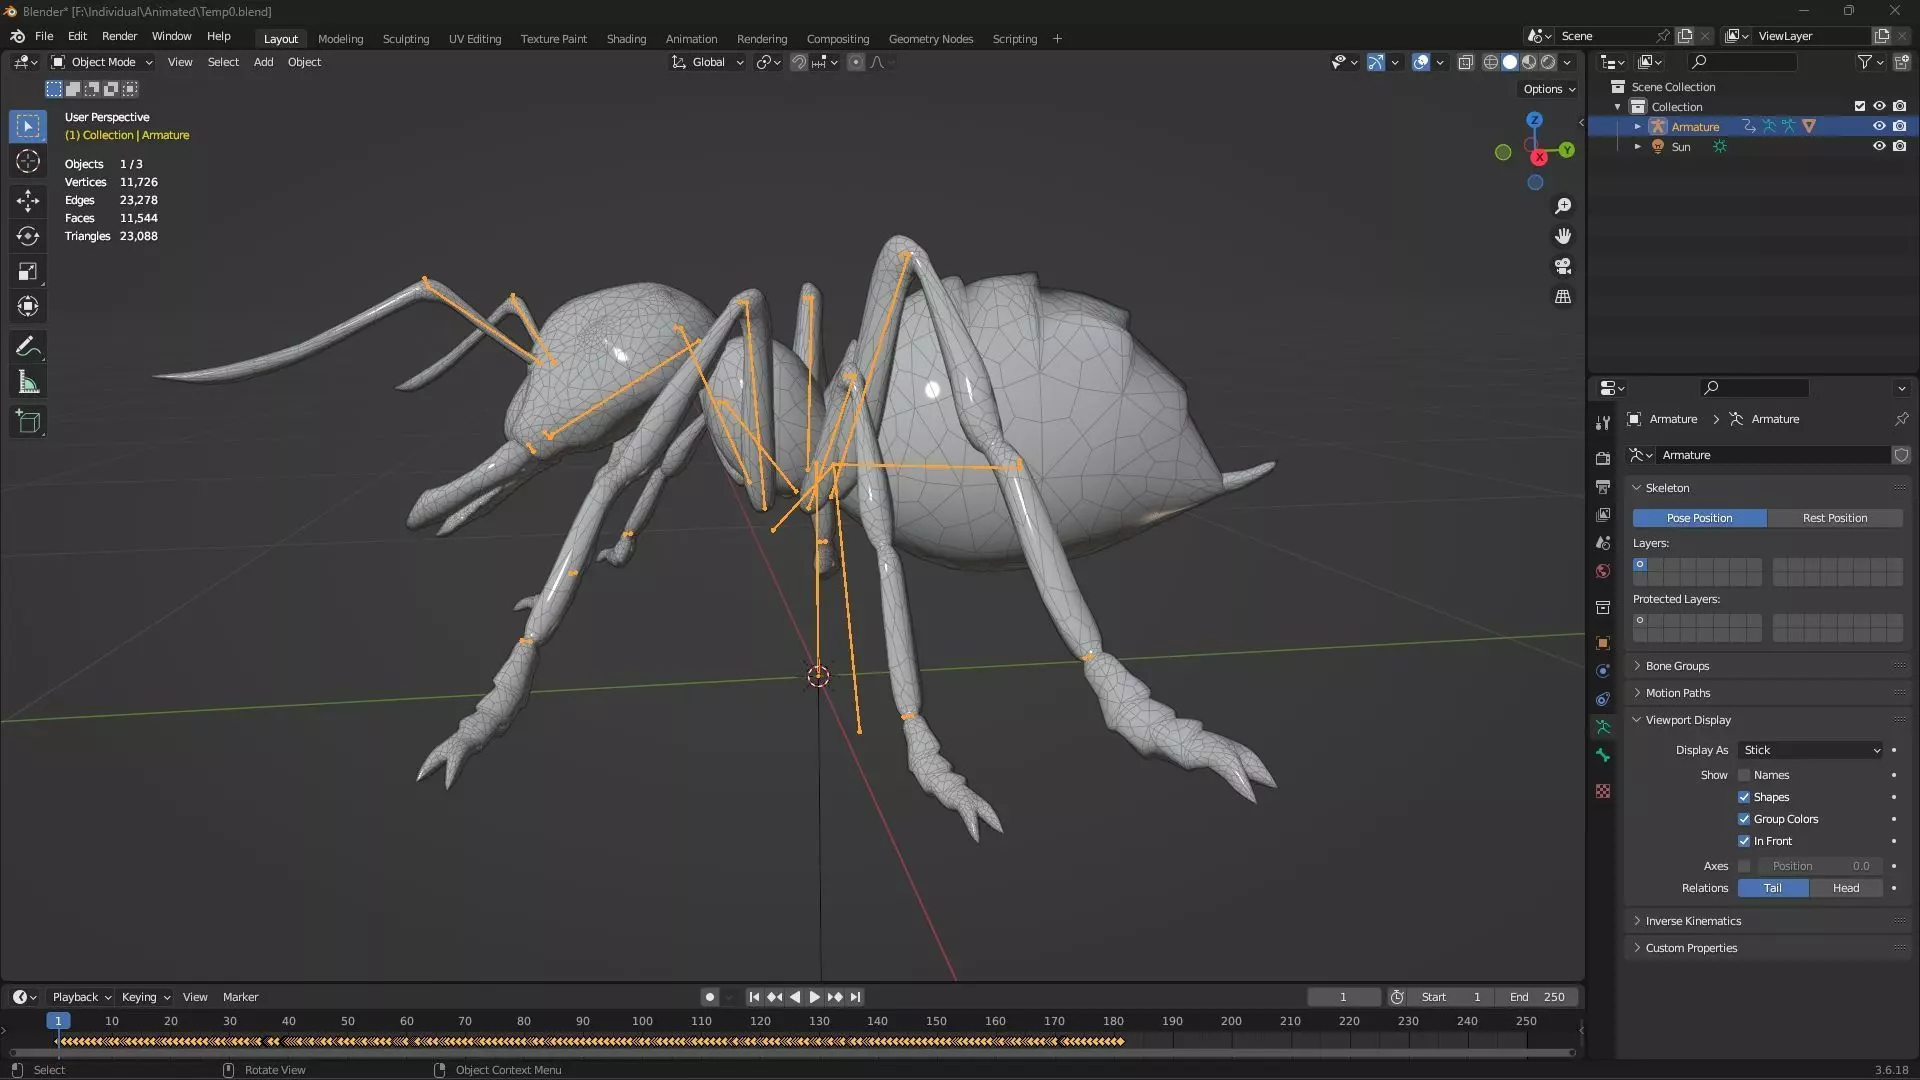The image size is (1920, 1080).
Task: Click the End frame 250 field
Action: (x=1537, y=997)
